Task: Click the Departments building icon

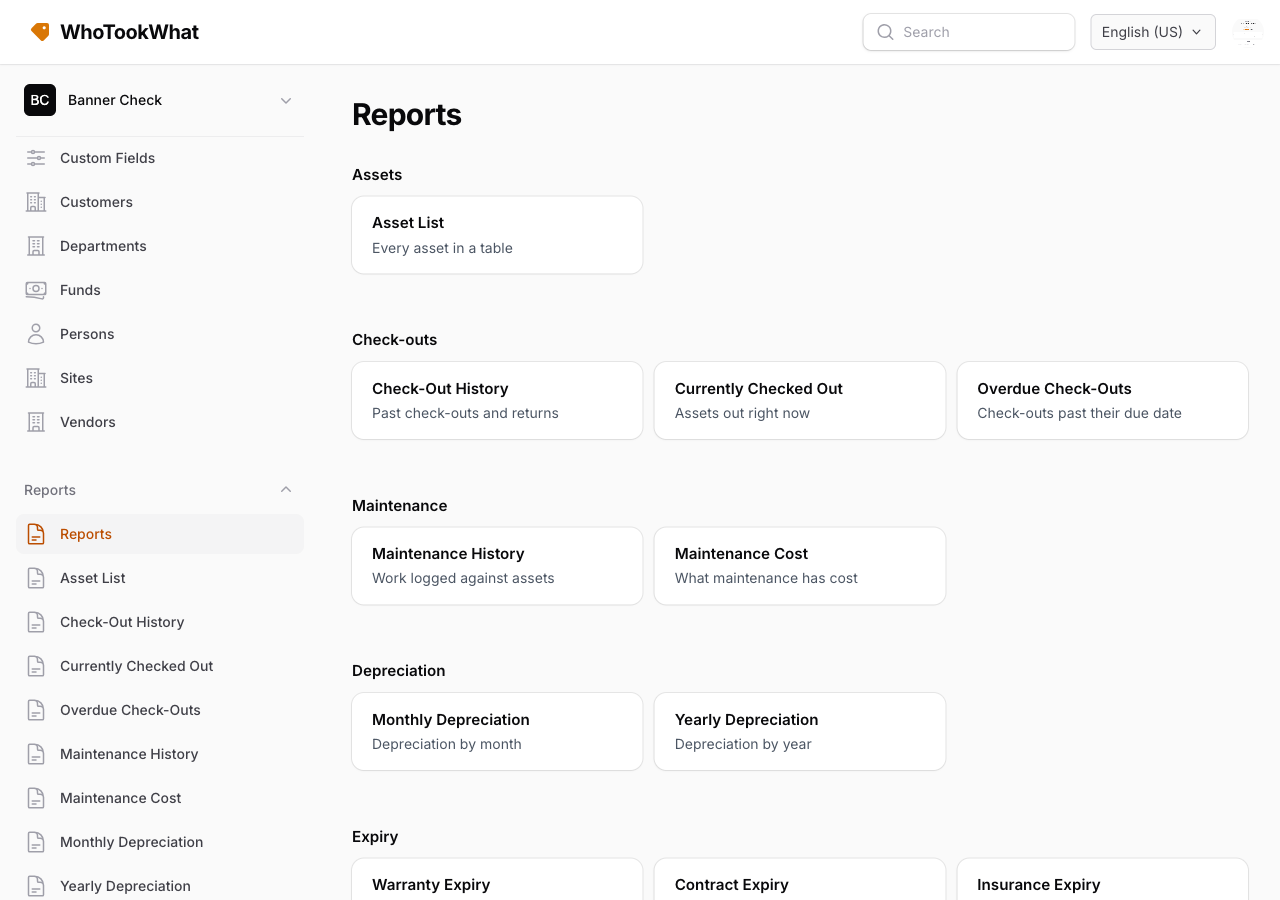Action: [36, 246]
